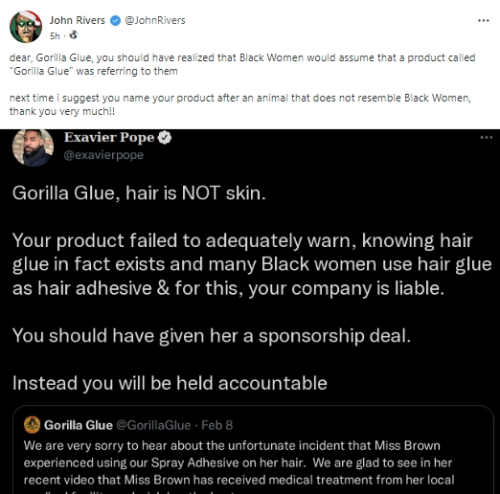
Task: Click the @GorillaGlue handle in quoted tweet
Action: 154,425
